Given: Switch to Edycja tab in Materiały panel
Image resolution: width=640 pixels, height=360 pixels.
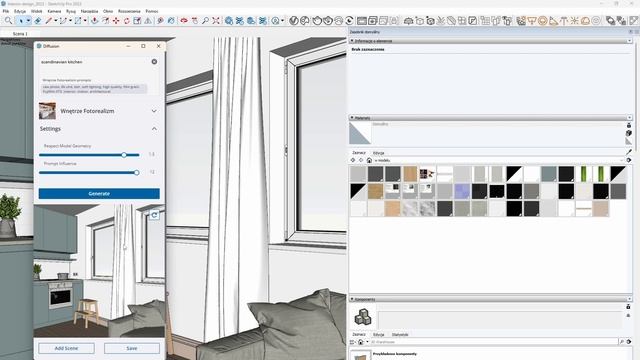Looking at the screenshot, I should tap(378, 153).
